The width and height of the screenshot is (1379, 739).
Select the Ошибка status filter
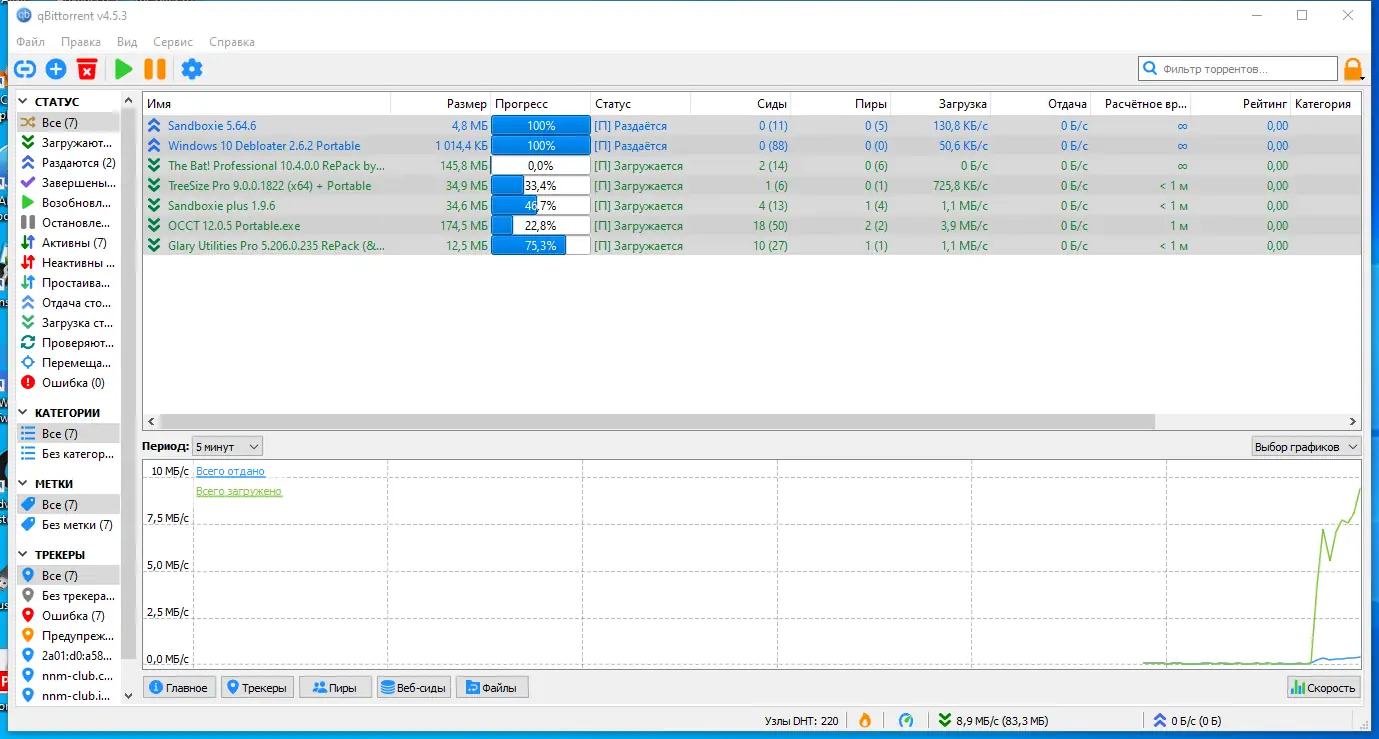coord(68,382)
